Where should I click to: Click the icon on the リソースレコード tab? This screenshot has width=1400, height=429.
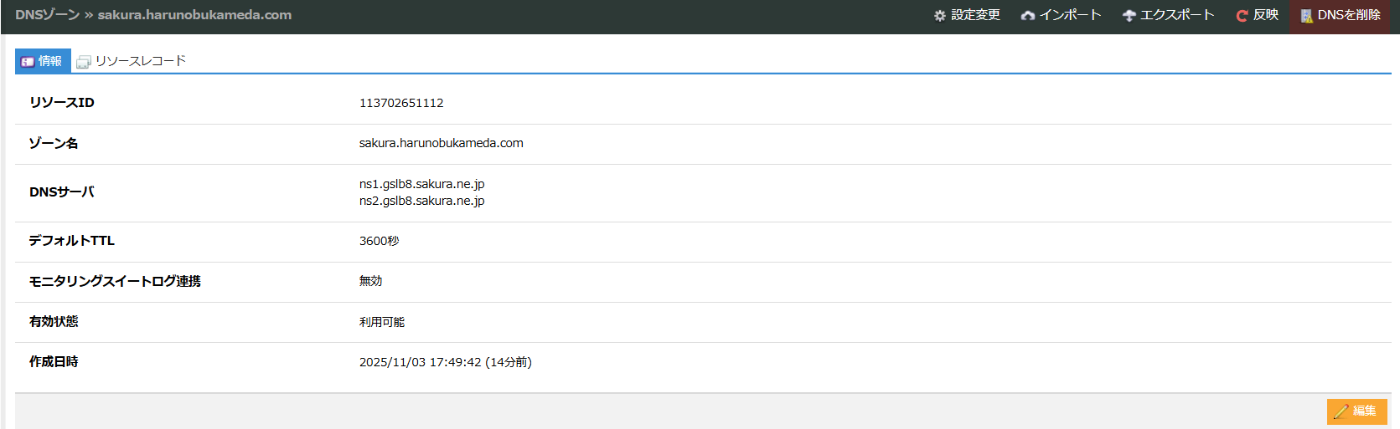pyautogui.click(x=84, y=62)
